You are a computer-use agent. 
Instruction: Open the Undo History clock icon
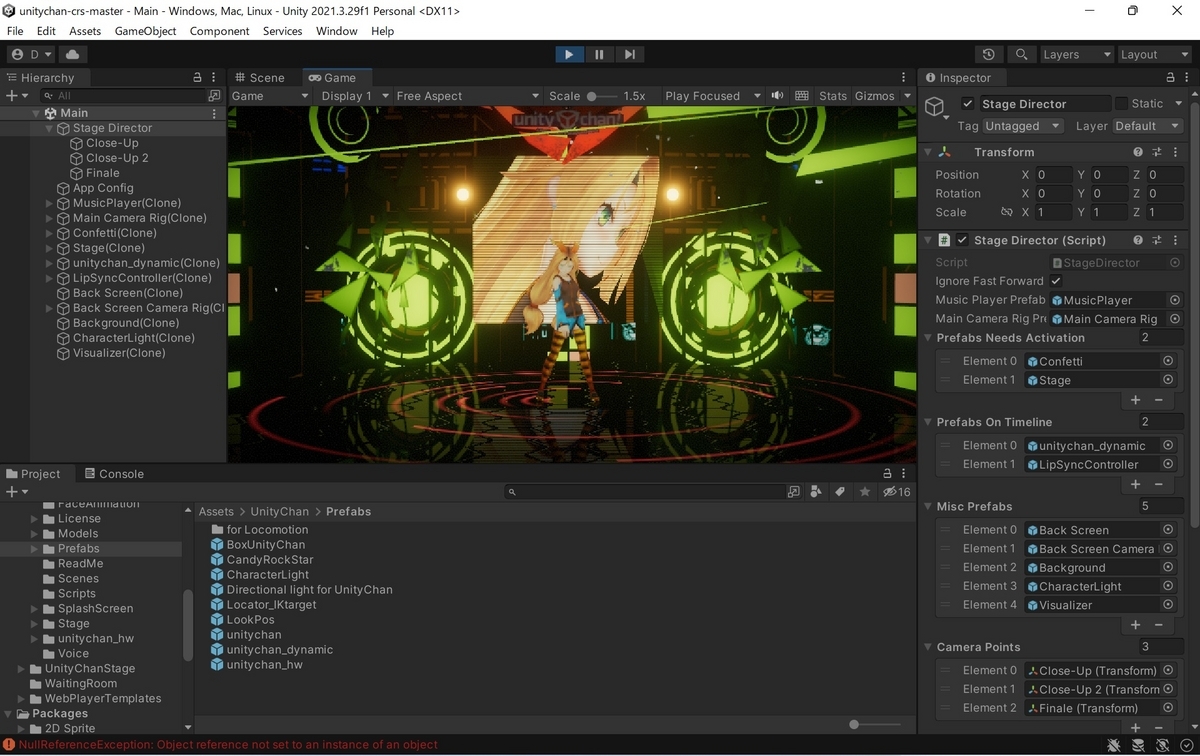pyautogui.click(x=989, y=54)
